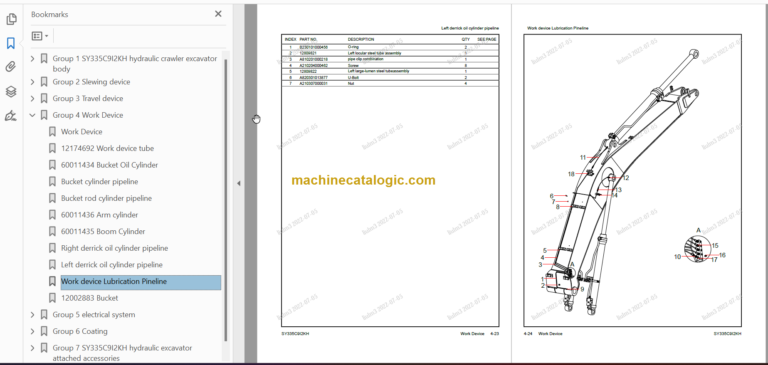Click callout number 18 on diagram

[x=571, y=174]
